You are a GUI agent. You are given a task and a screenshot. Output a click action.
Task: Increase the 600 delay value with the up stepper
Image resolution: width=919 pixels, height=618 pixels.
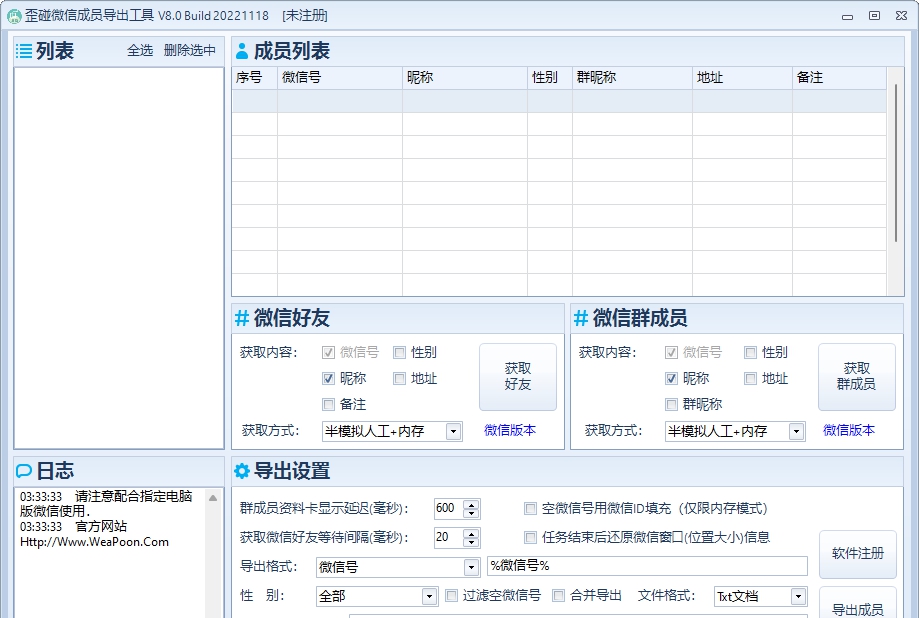click(471, 504)
